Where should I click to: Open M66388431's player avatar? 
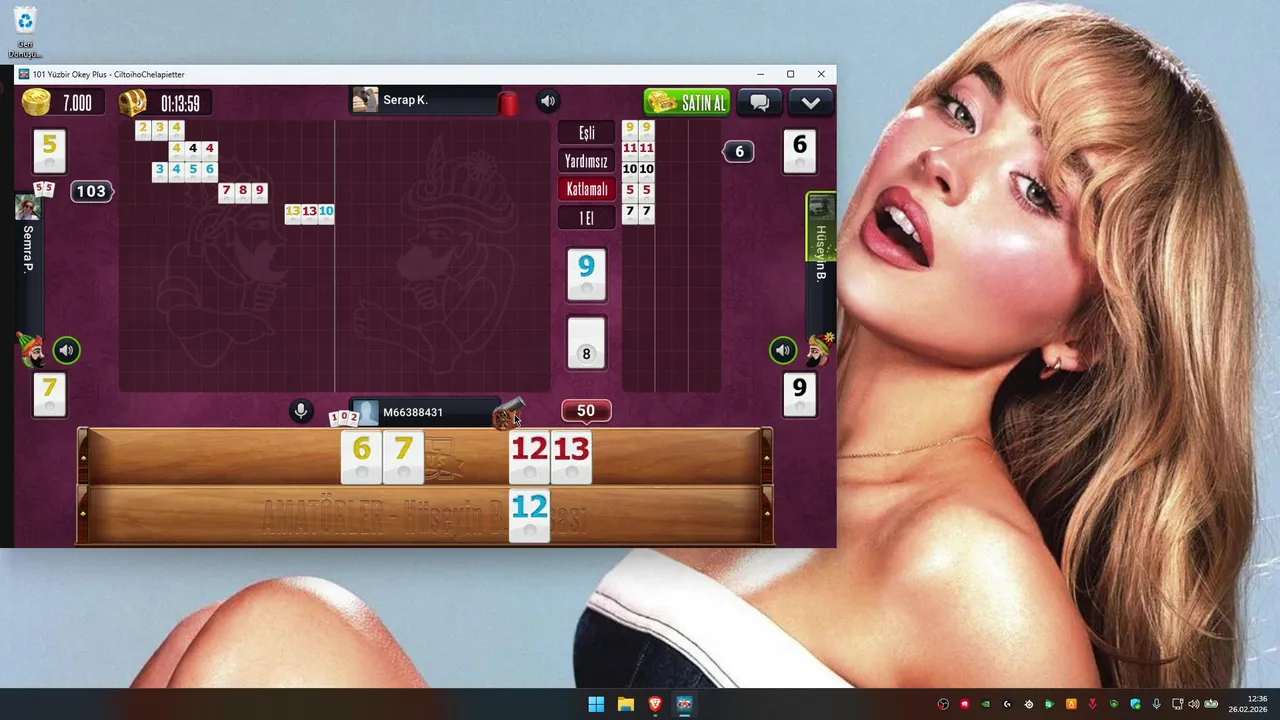click(366, 412)
